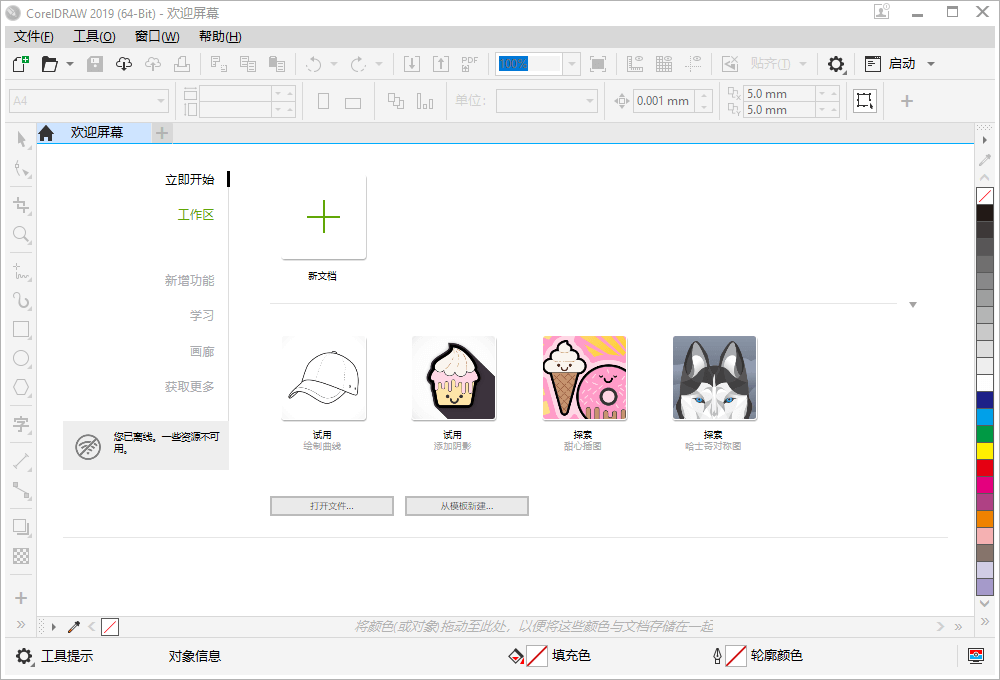Select the Text tool
Viewport: 1000px width, 680px height.
[x=21, y=425]
